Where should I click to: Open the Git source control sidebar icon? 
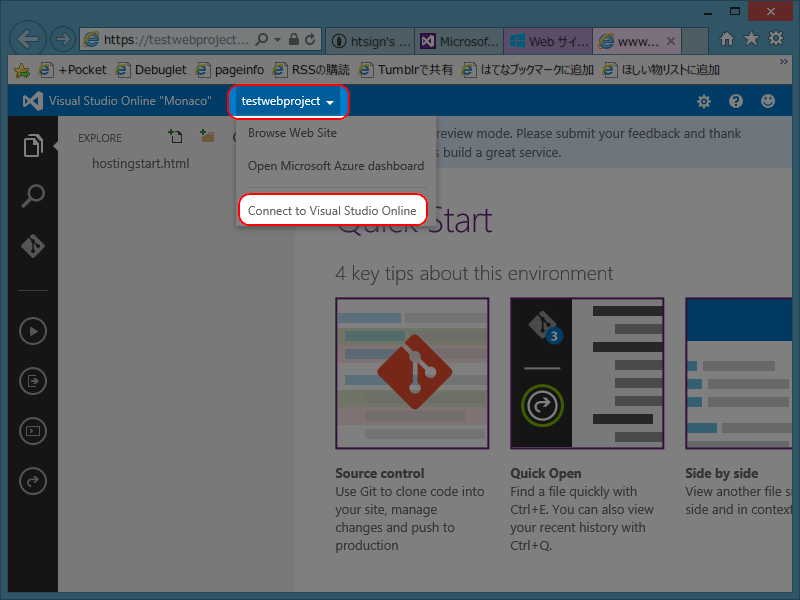[33, 245]
